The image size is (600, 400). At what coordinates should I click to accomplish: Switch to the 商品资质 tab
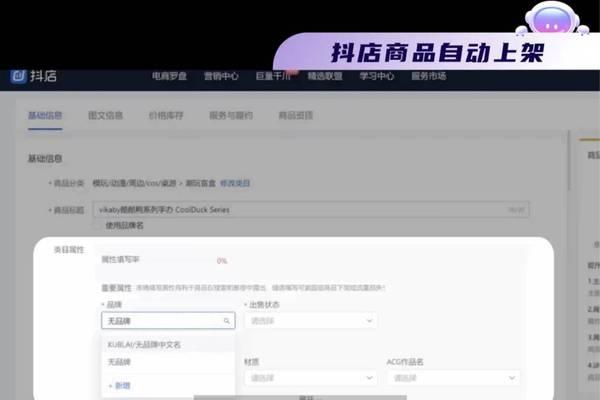pyautogui.click(x=296, y=115)
